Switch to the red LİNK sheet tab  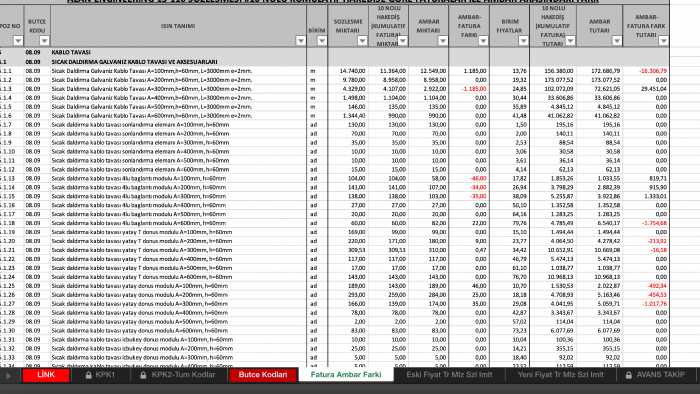(x=46, y=375)
